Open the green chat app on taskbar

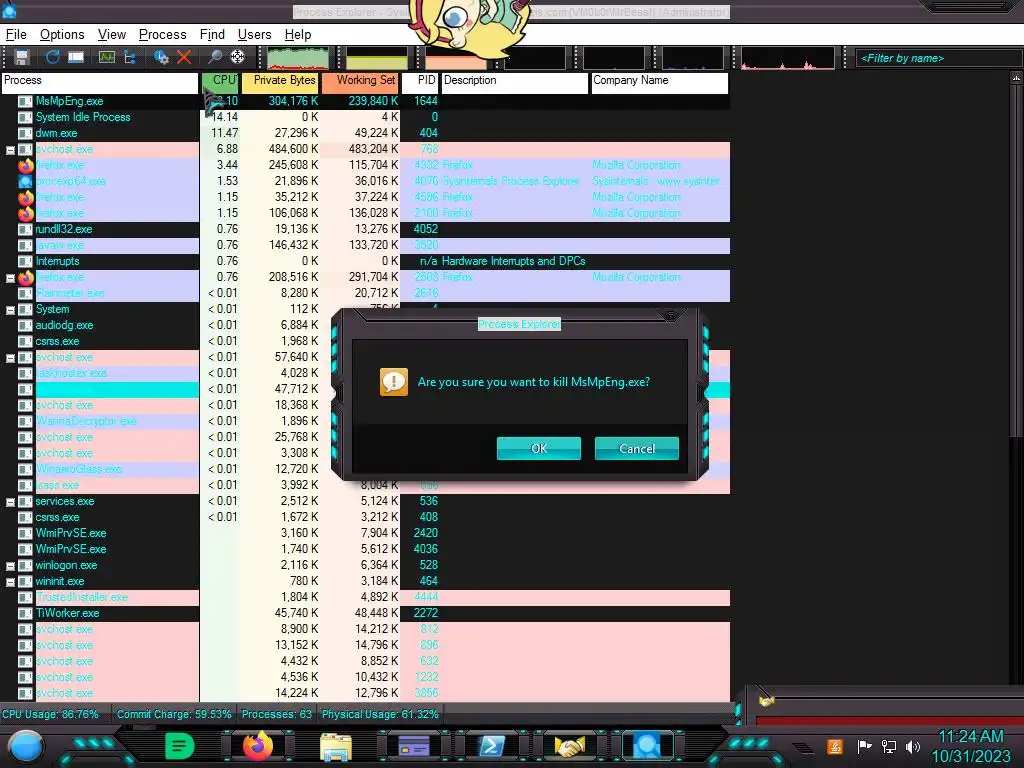click(180, 746)
